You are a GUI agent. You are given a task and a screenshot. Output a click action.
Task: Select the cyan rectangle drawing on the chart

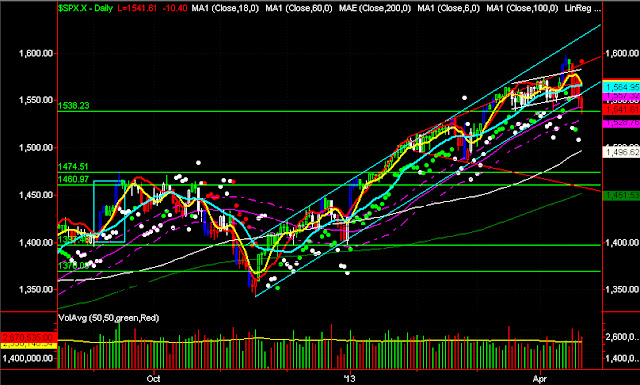point(109,211)
